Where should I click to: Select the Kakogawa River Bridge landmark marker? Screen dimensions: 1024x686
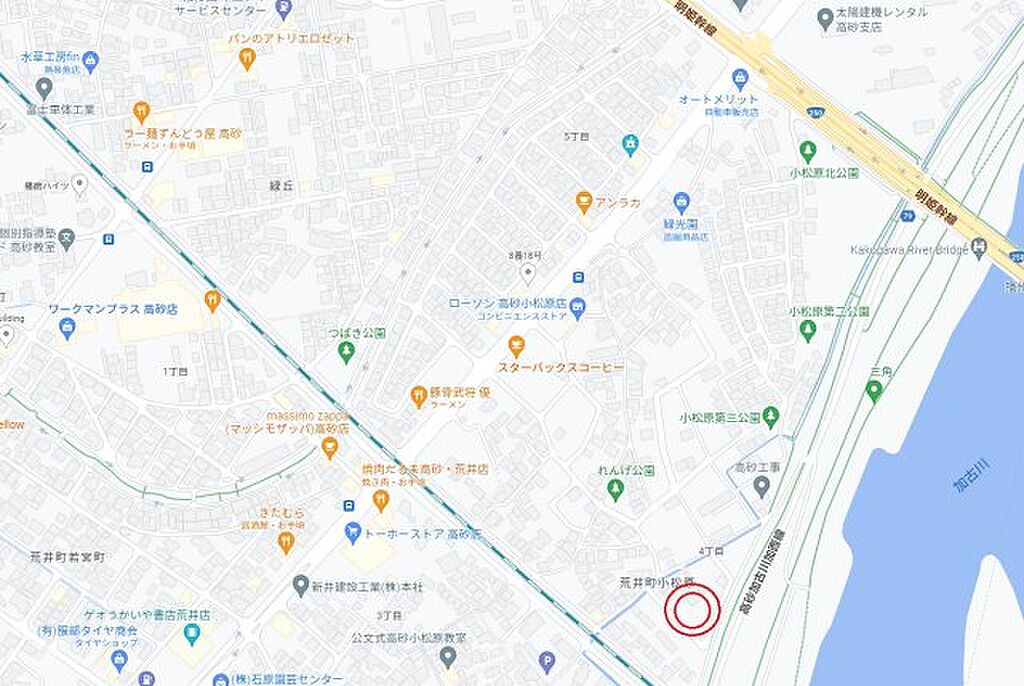[x=978, y=248]
